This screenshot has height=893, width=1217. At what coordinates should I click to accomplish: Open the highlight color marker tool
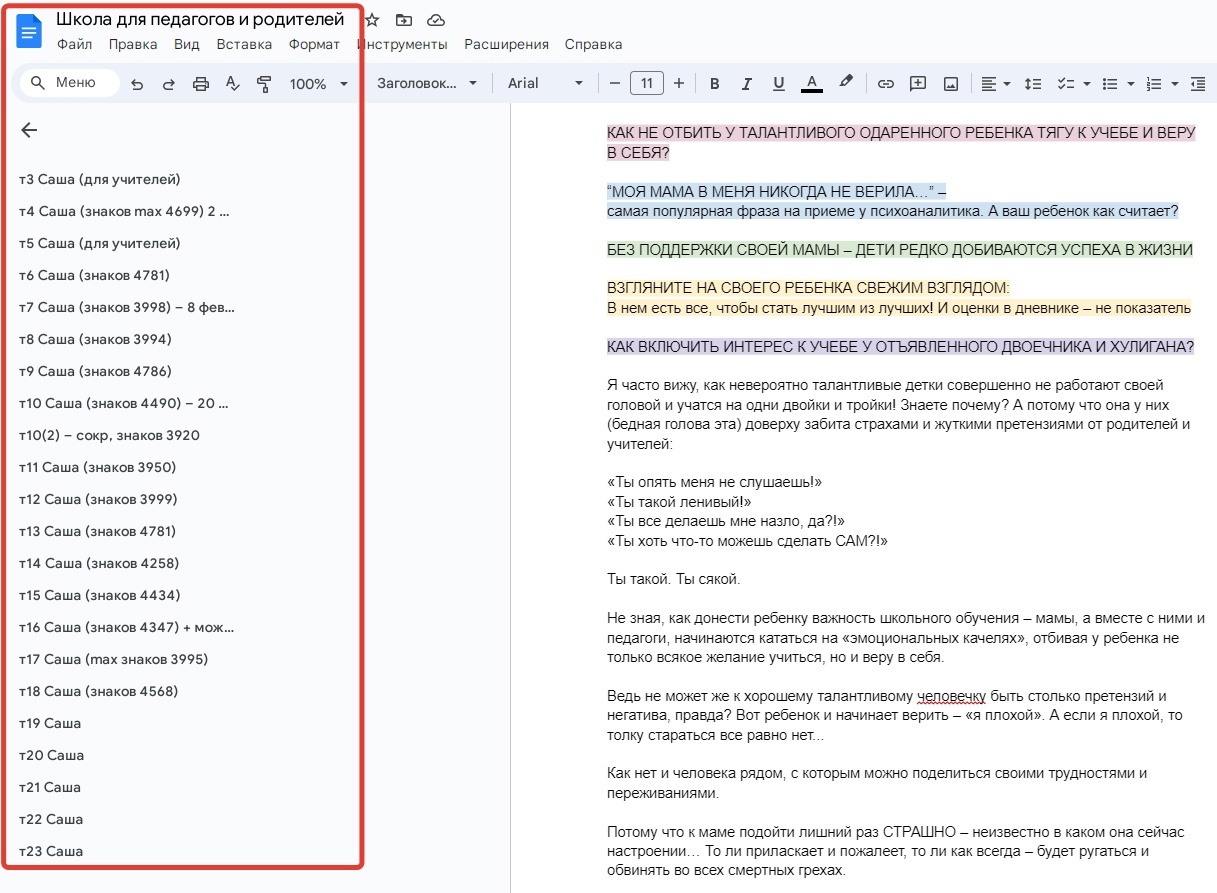tap(845, 83)
